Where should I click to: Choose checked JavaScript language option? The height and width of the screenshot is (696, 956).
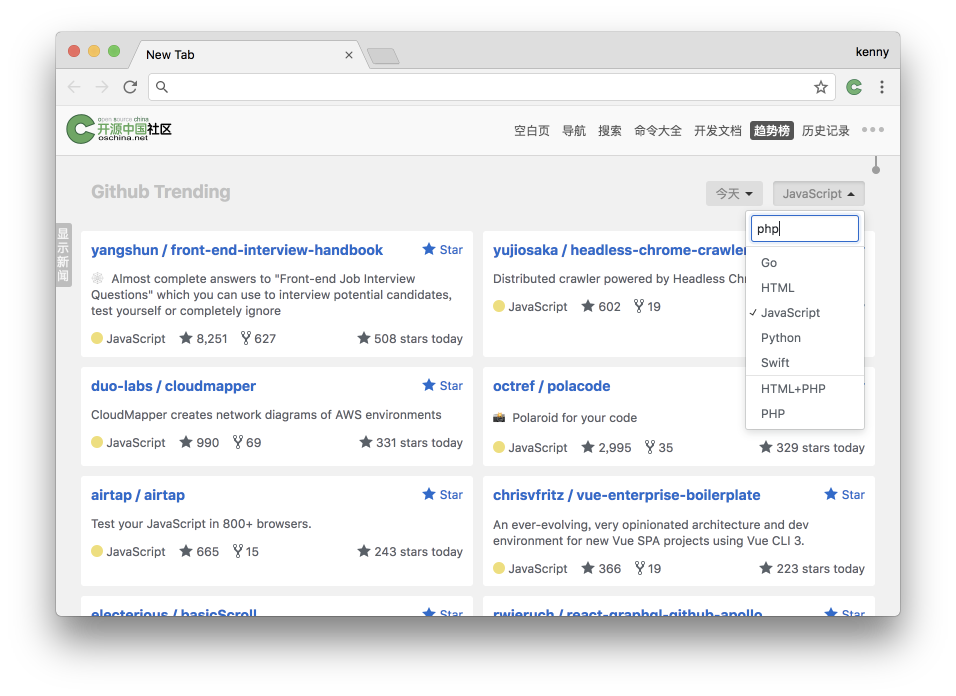click(805, 313)
